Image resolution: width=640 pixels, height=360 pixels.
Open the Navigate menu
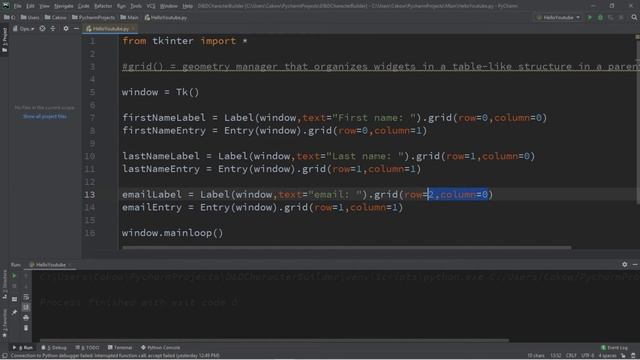(63, 6)
